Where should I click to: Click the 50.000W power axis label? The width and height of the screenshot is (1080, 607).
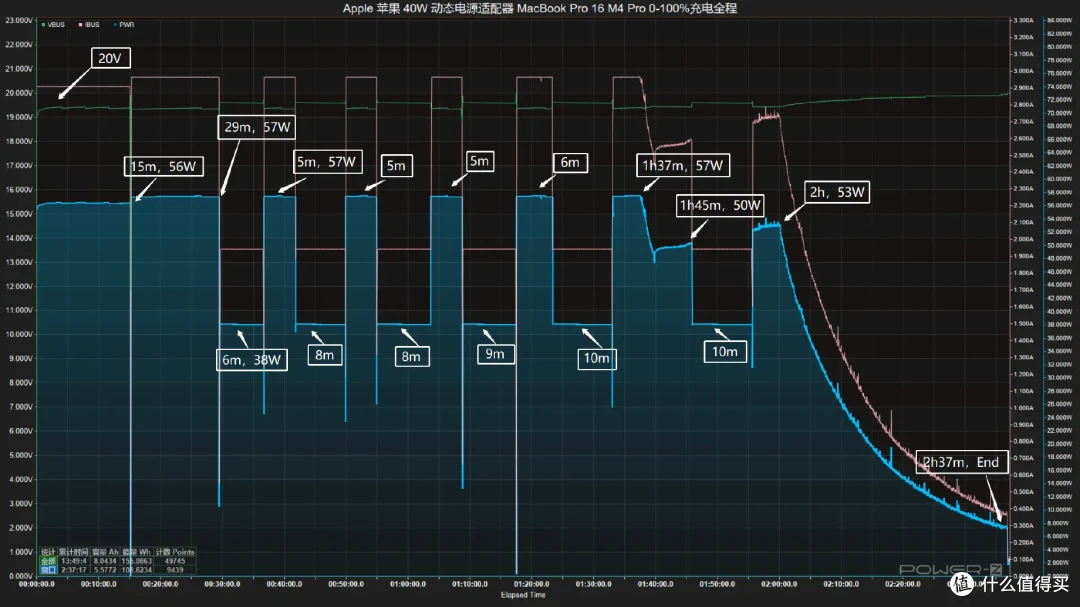(1059, 245)
